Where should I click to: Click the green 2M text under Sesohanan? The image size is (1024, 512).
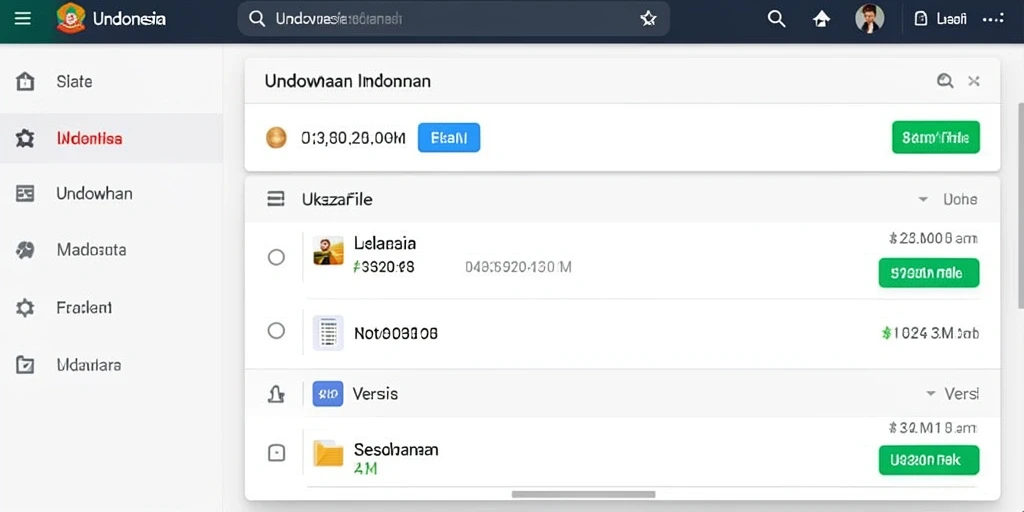(366, 468)
